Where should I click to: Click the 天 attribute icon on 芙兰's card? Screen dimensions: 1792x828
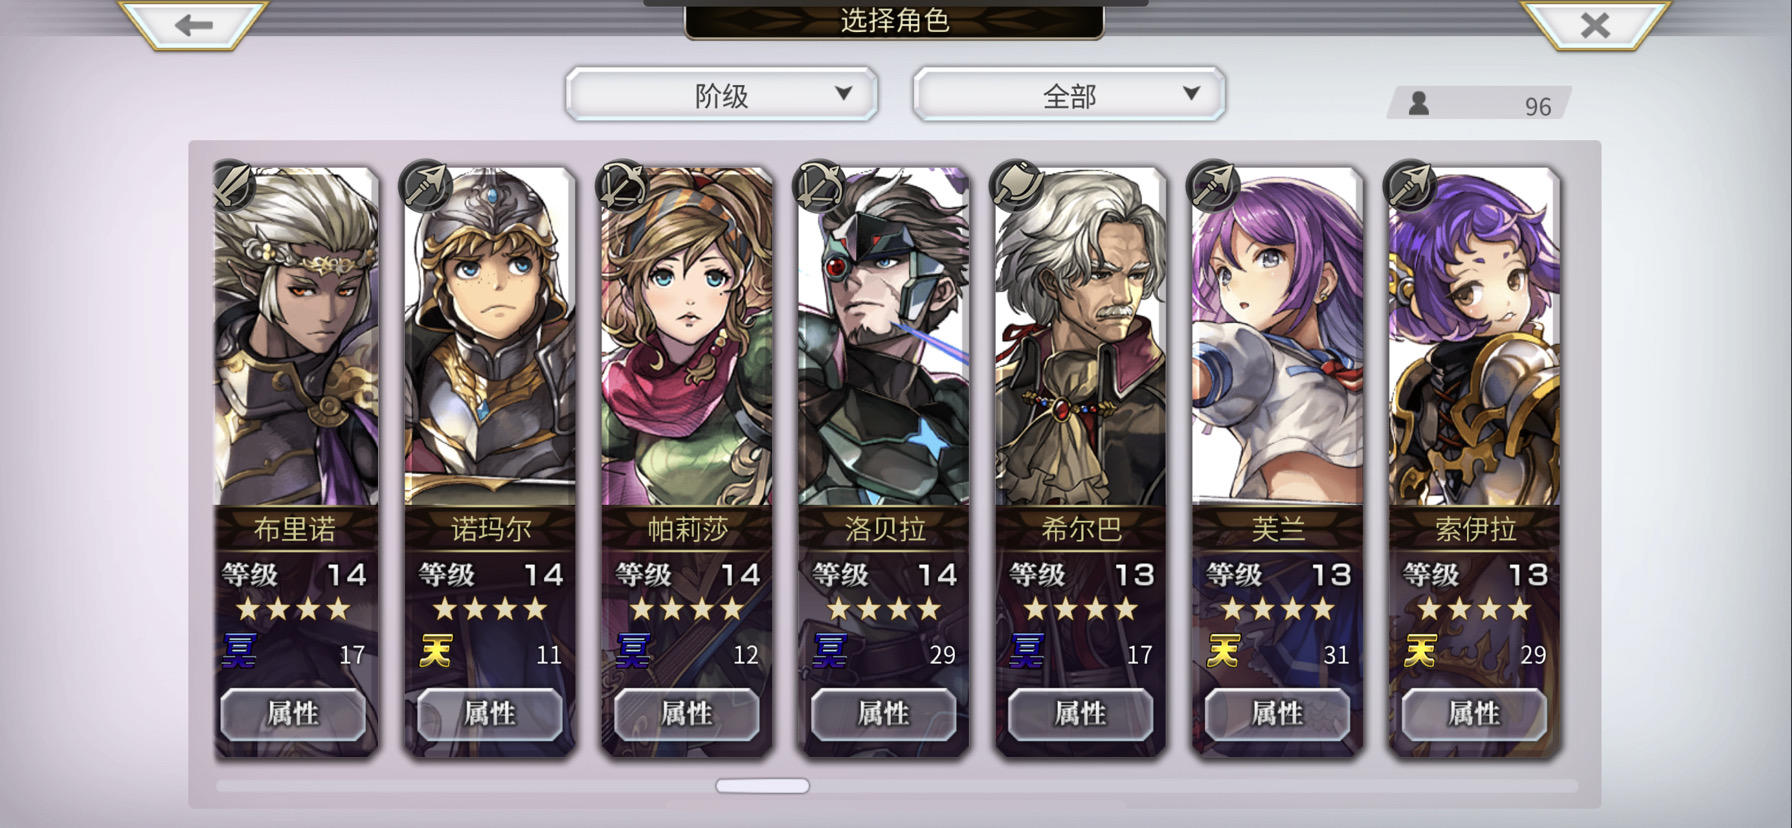(x=1224, y=652)
